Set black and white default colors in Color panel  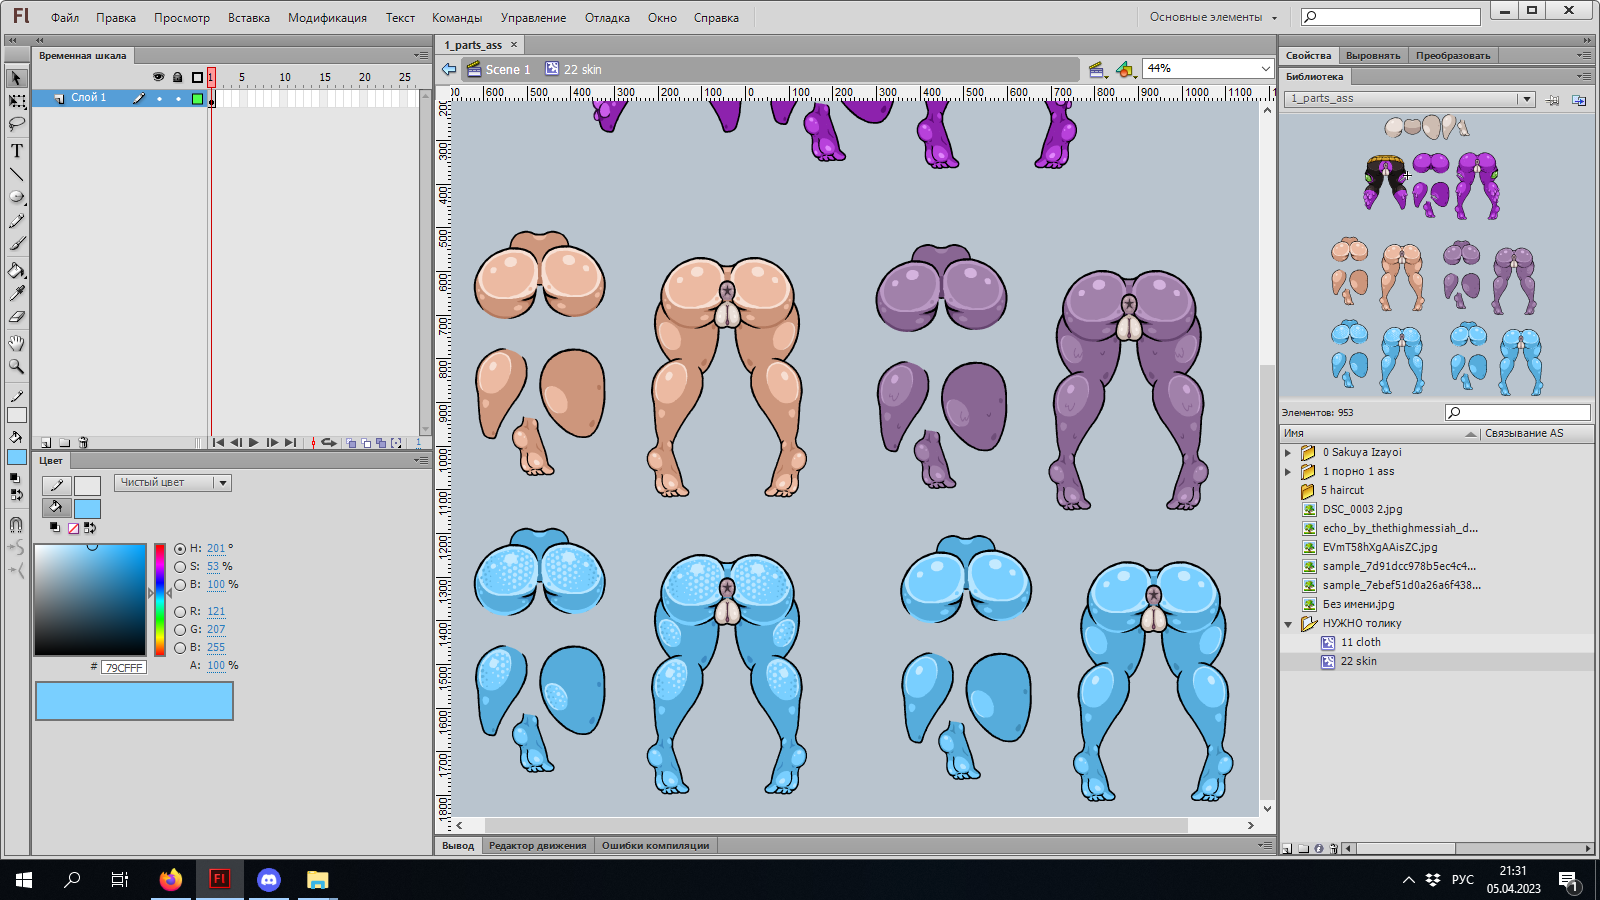tap(55, 528)
